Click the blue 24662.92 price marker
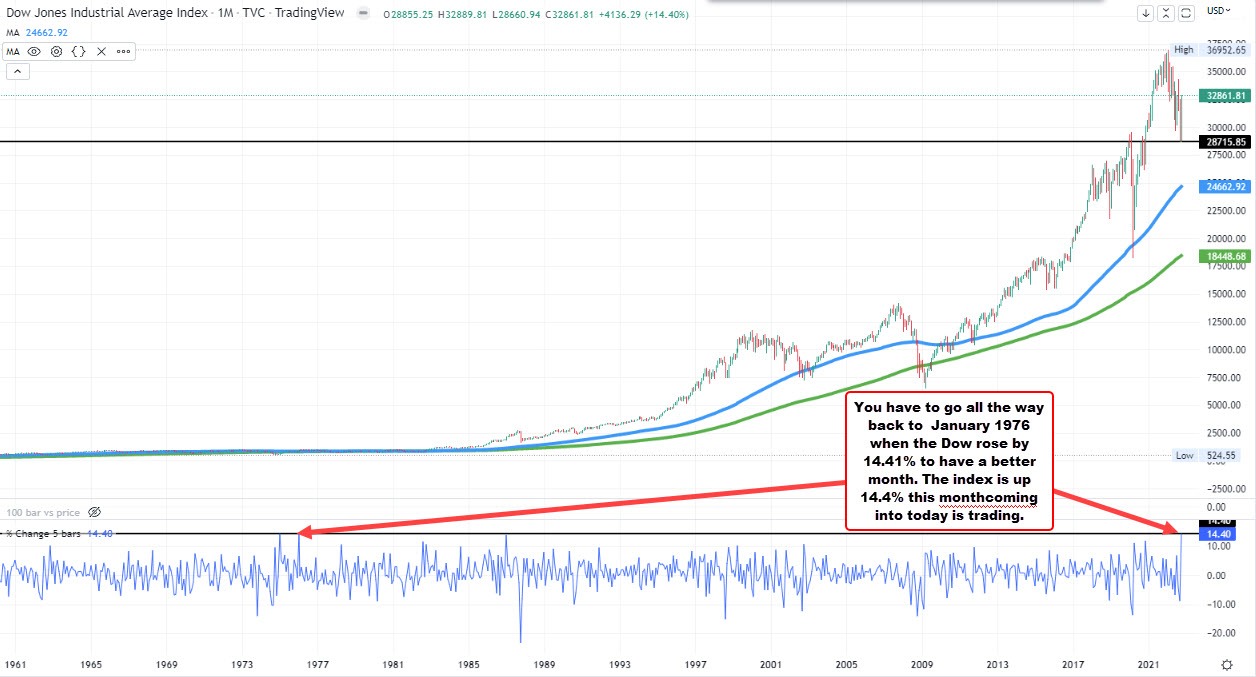The height and width of the screenshot is (677, 1256). point(1224,187)
